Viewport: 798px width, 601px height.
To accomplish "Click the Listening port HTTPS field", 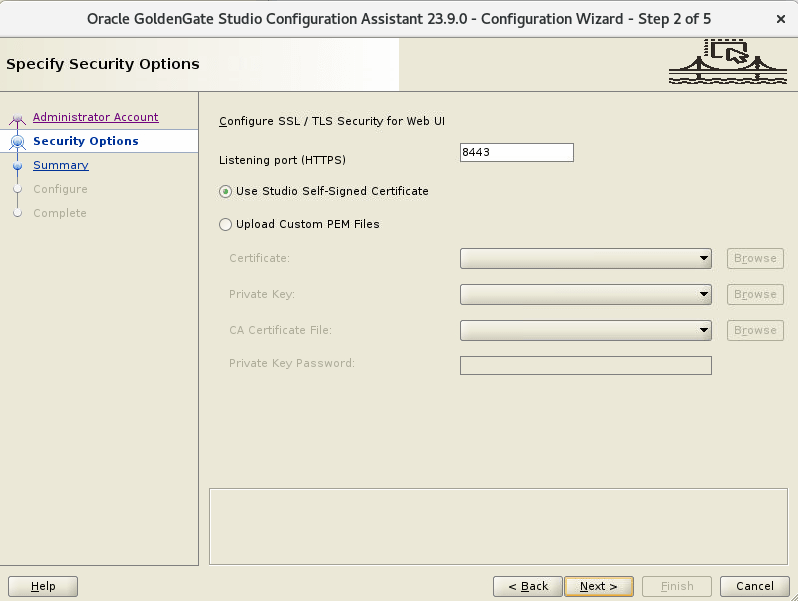I will 517,153.
